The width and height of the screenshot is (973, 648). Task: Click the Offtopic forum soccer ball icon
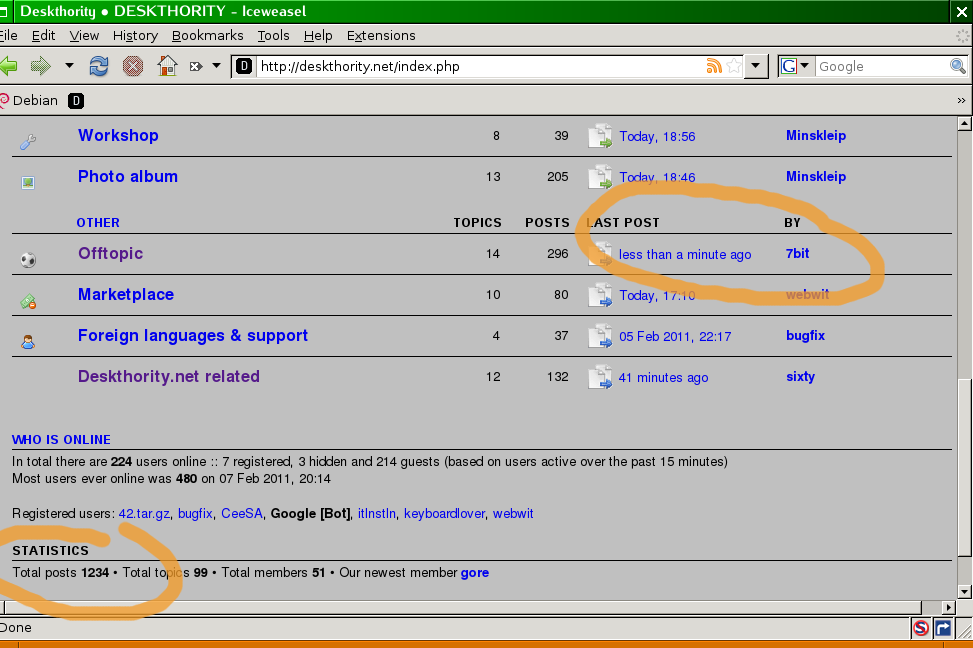click(28, 259)
